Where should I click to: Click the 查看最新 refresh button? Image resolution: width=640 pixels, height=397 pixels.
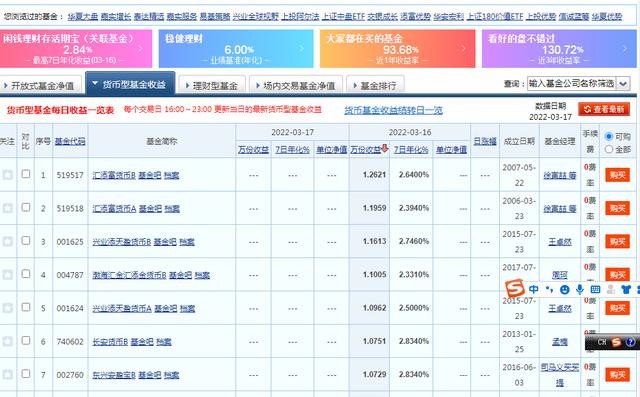click(x=604, y=109)
